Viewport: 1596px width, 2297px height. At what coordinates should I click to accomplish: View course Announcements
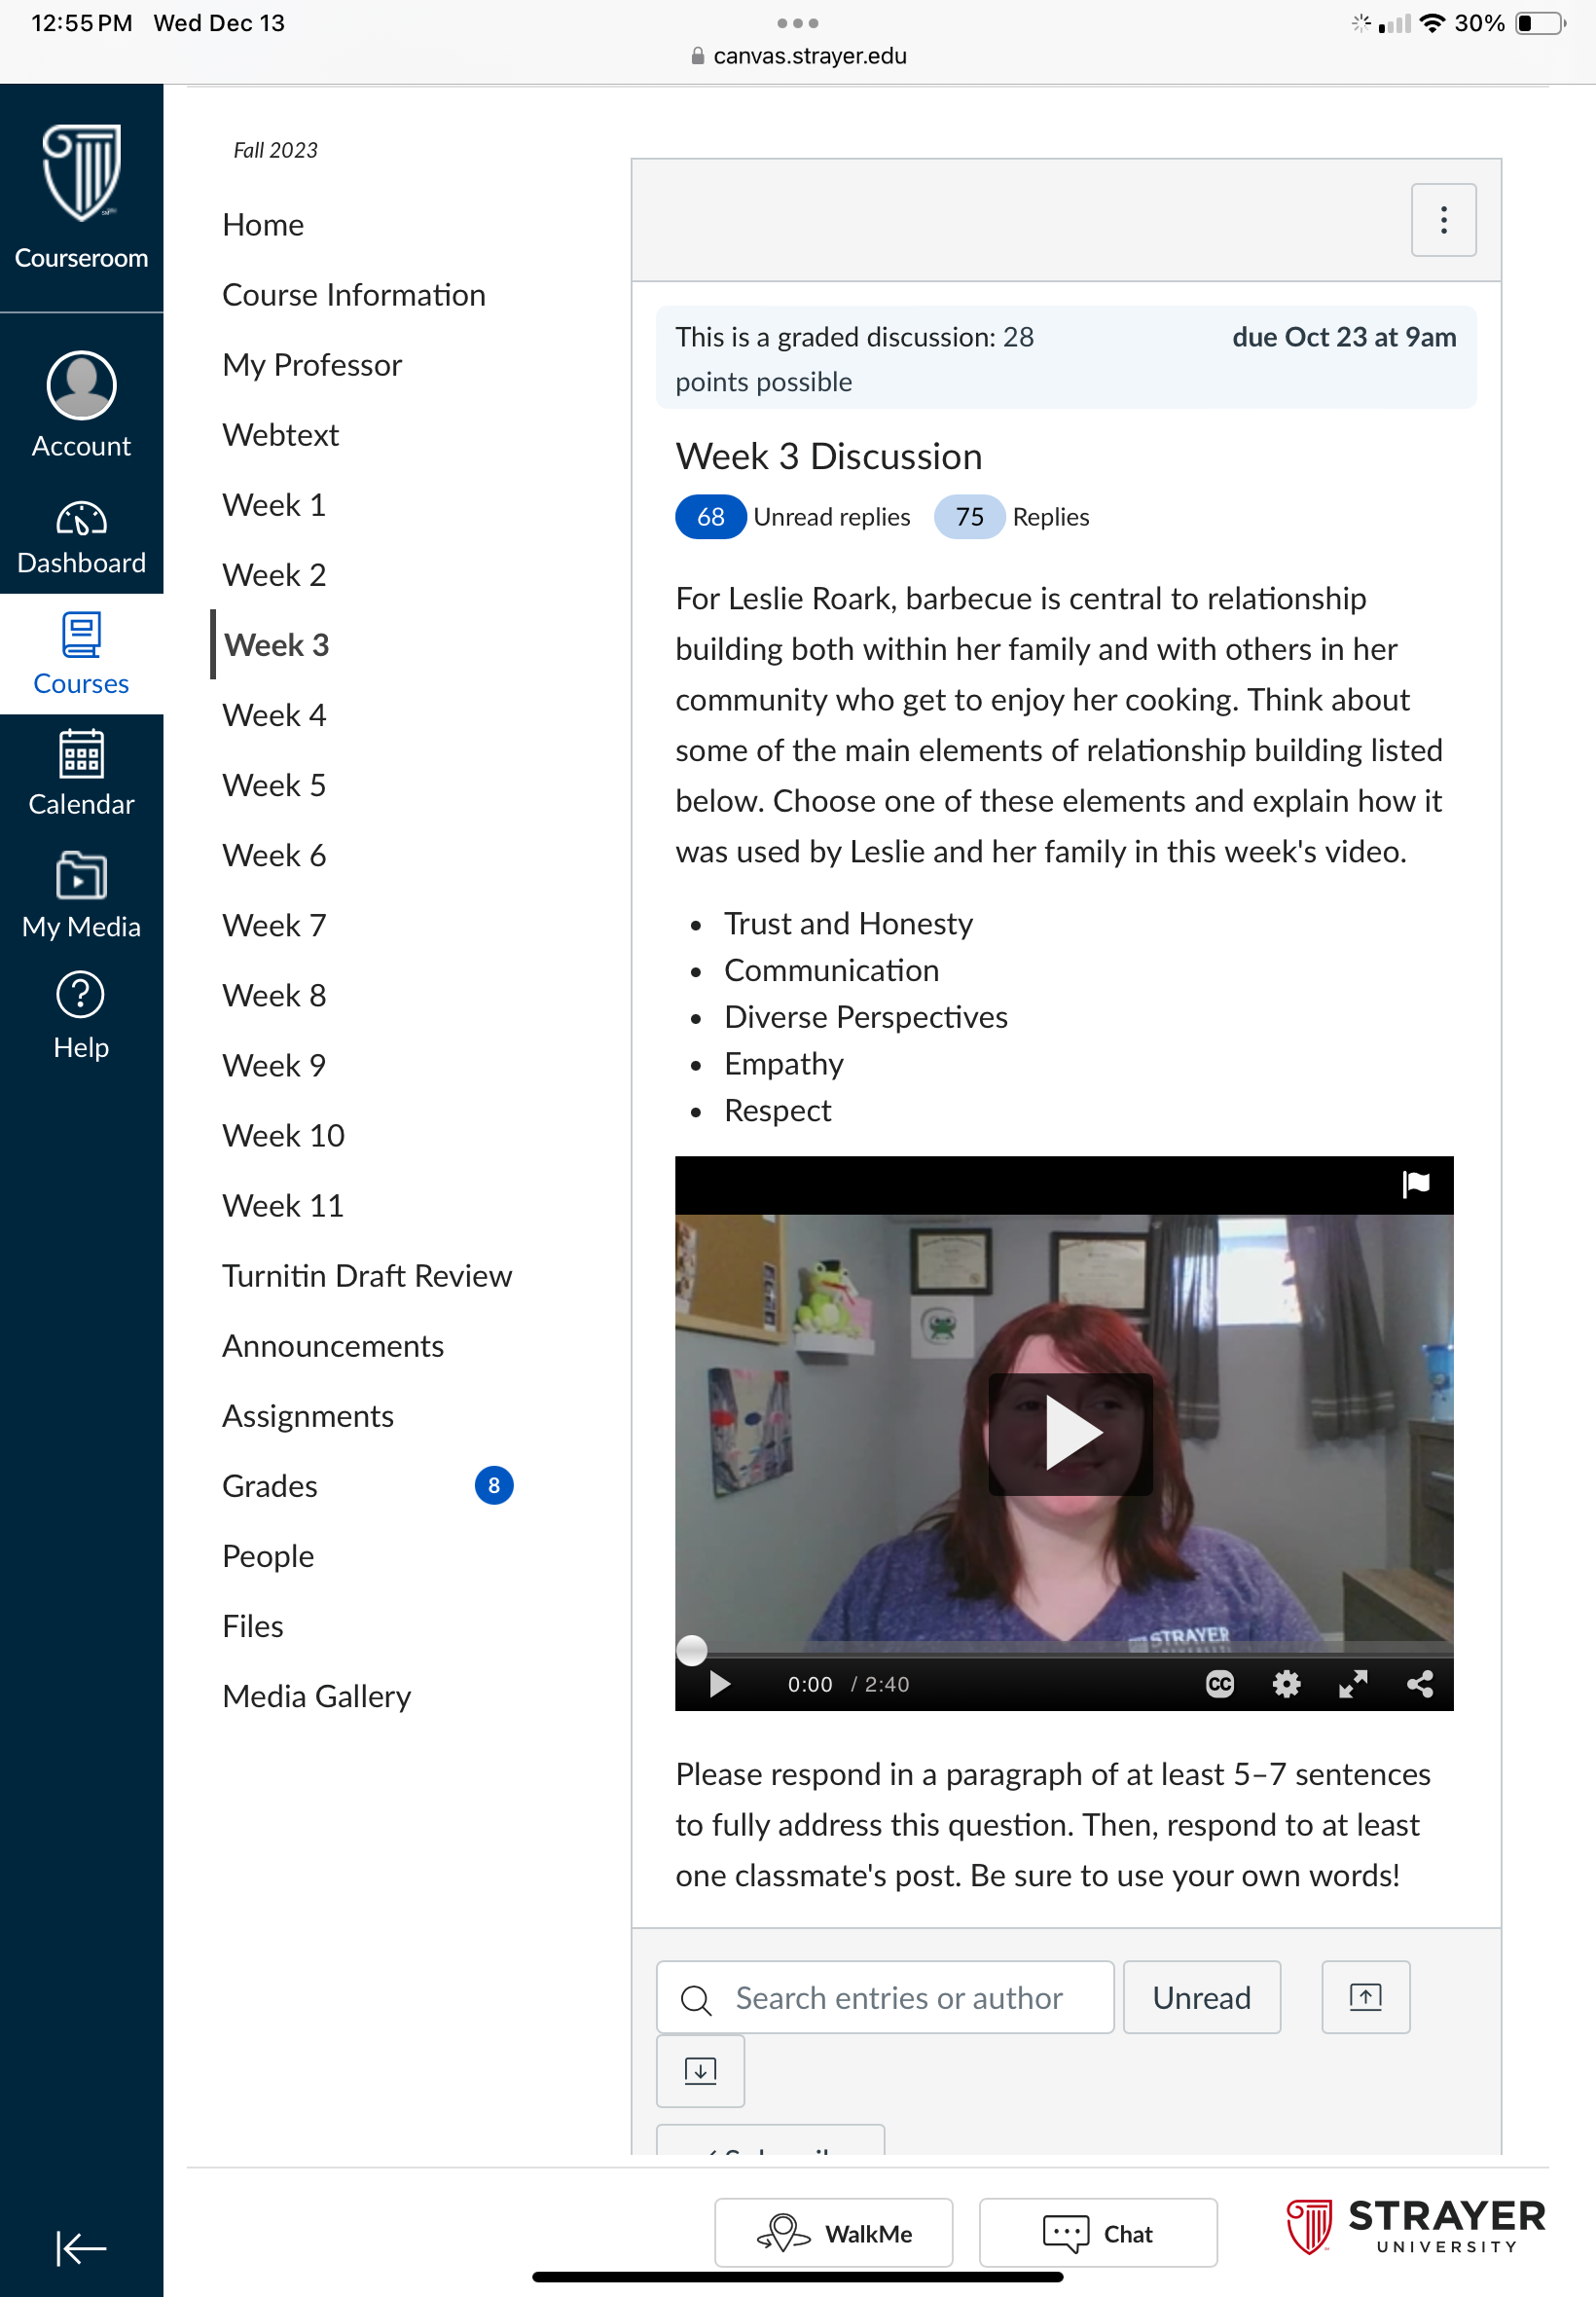point(333,1346)
